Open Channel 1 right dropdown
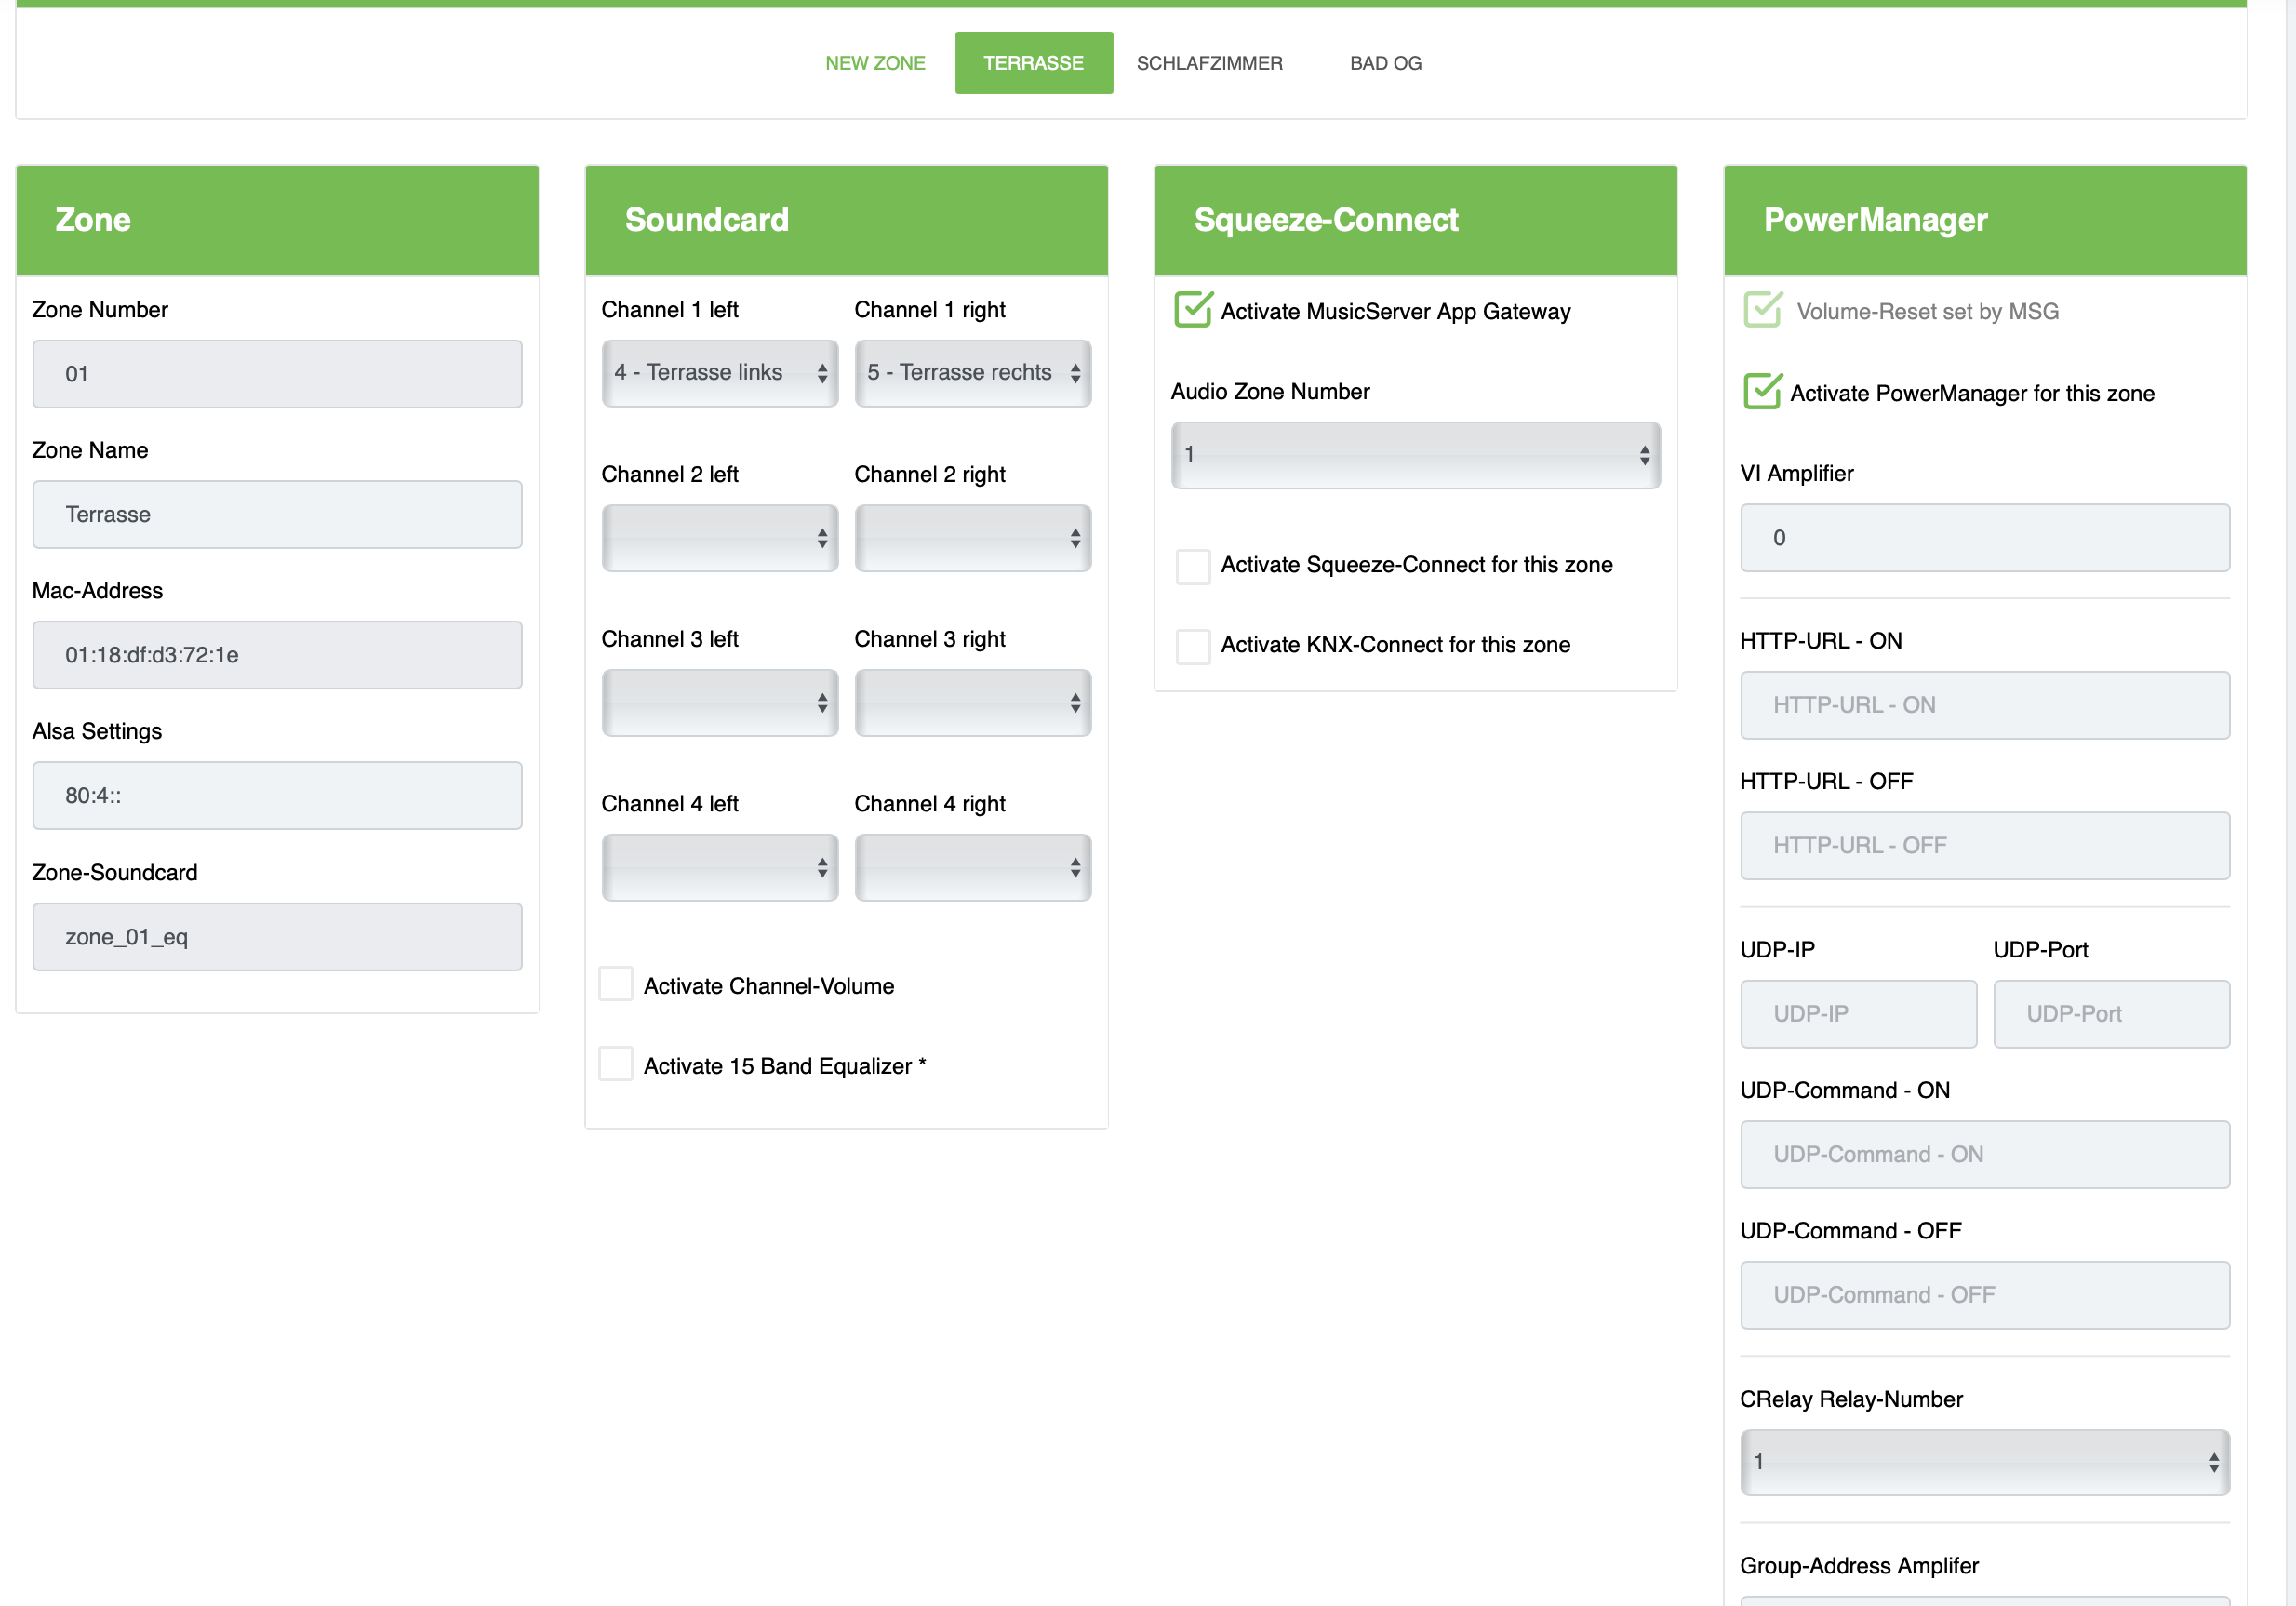 (x=972, y=373)
